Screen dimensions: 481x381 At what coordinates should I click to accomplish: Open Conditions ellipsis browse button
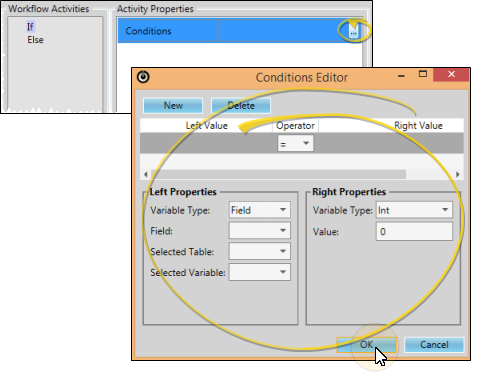353,31
